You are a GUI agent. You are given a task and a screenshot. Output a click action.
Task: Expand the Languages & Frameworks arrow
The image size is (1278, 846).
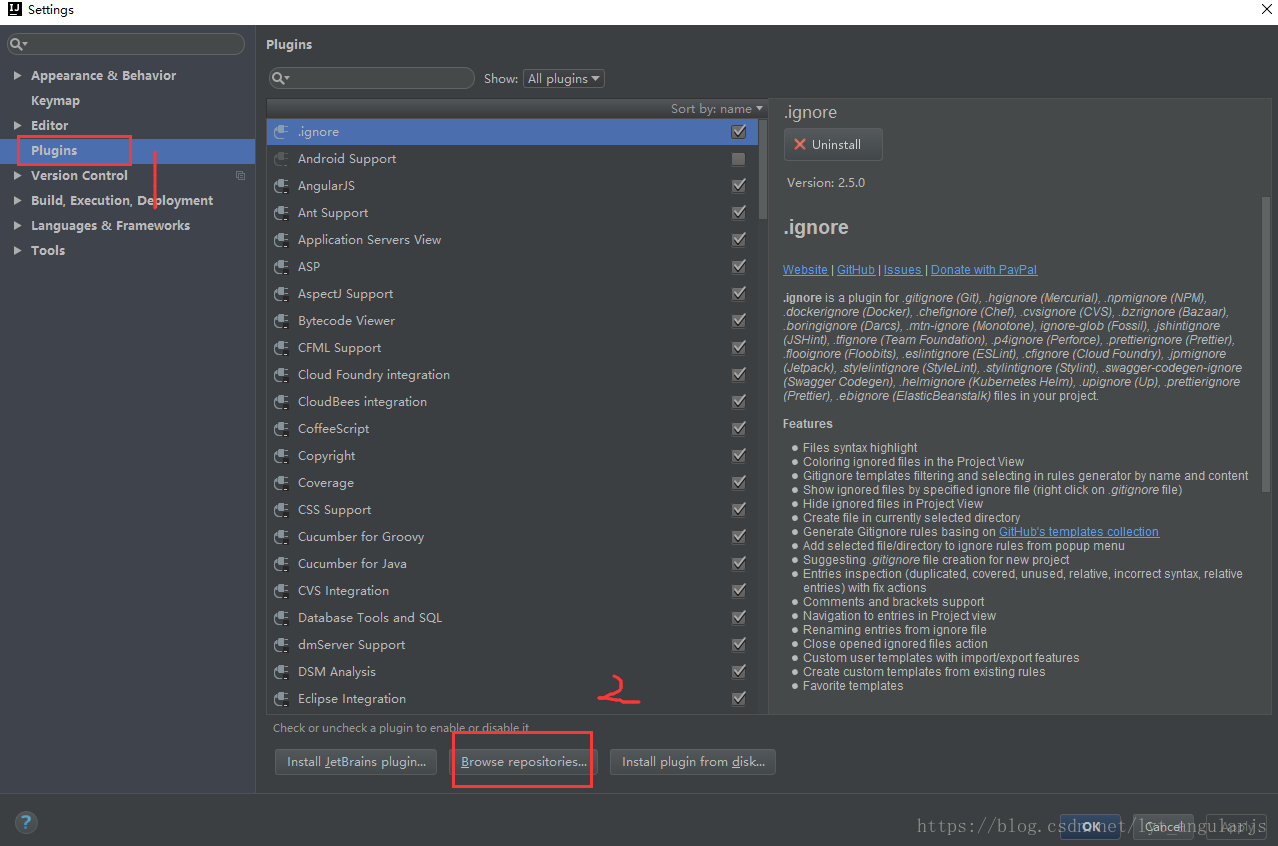(x=17, y=226)
